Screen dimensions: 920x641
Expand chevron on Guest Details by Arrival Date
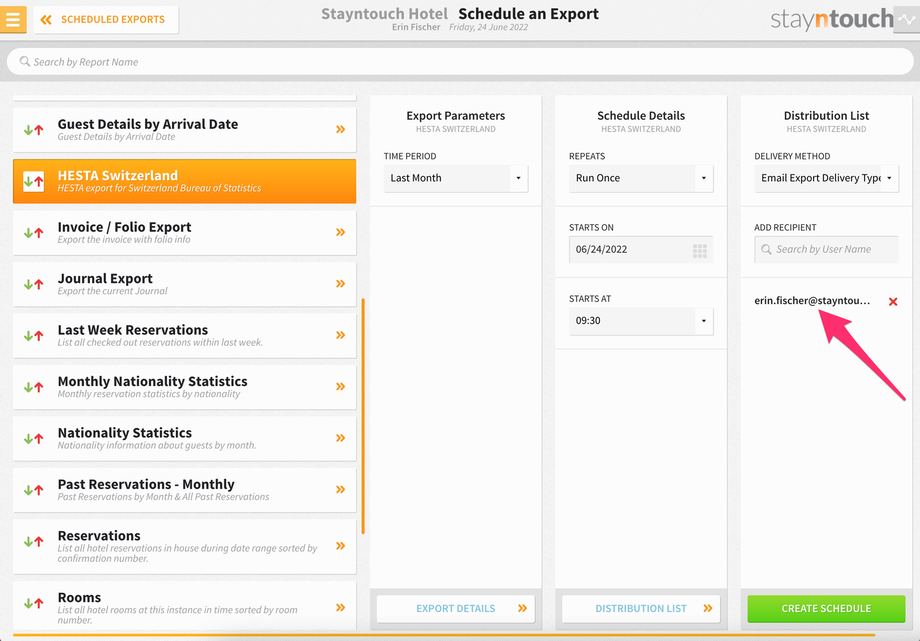pyautogui.click(x=340, y=129)
